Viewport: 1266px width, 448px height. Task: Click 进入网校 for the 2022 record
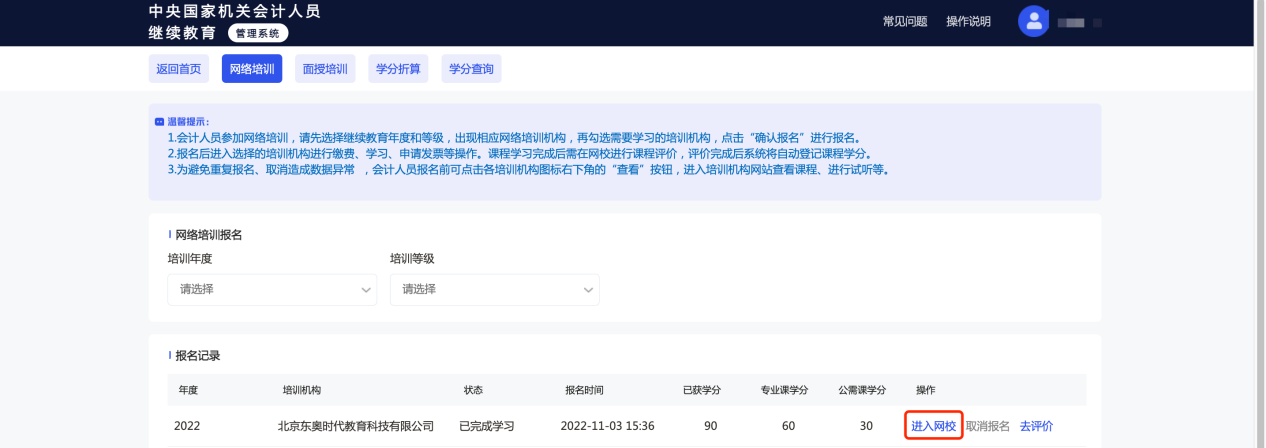click(933, 426)
